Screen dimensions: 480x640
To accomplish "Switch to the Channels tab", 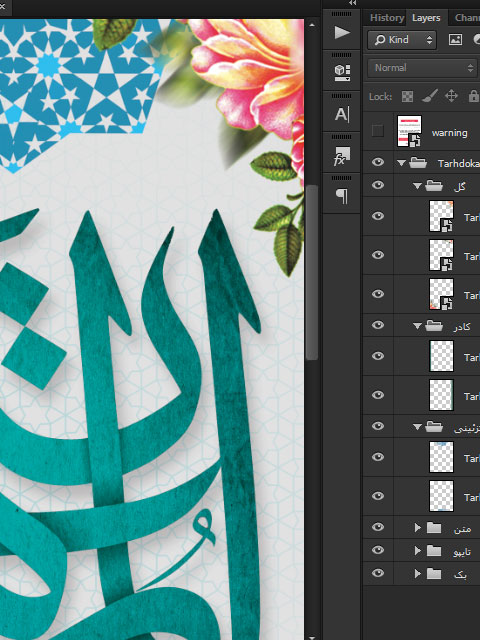I will 467,18.
